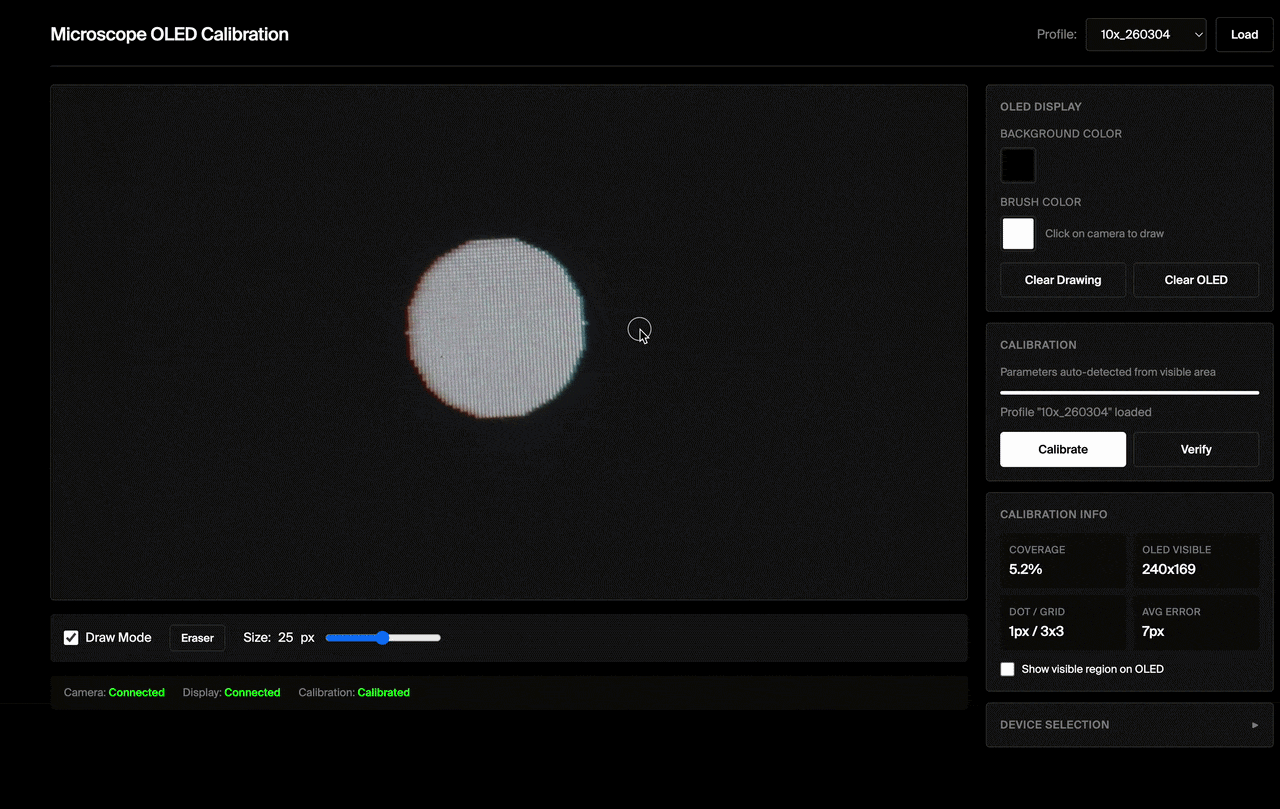Click the Verify button
Viewport: 1280px width, 809px height.
[x=1195, y=449]
